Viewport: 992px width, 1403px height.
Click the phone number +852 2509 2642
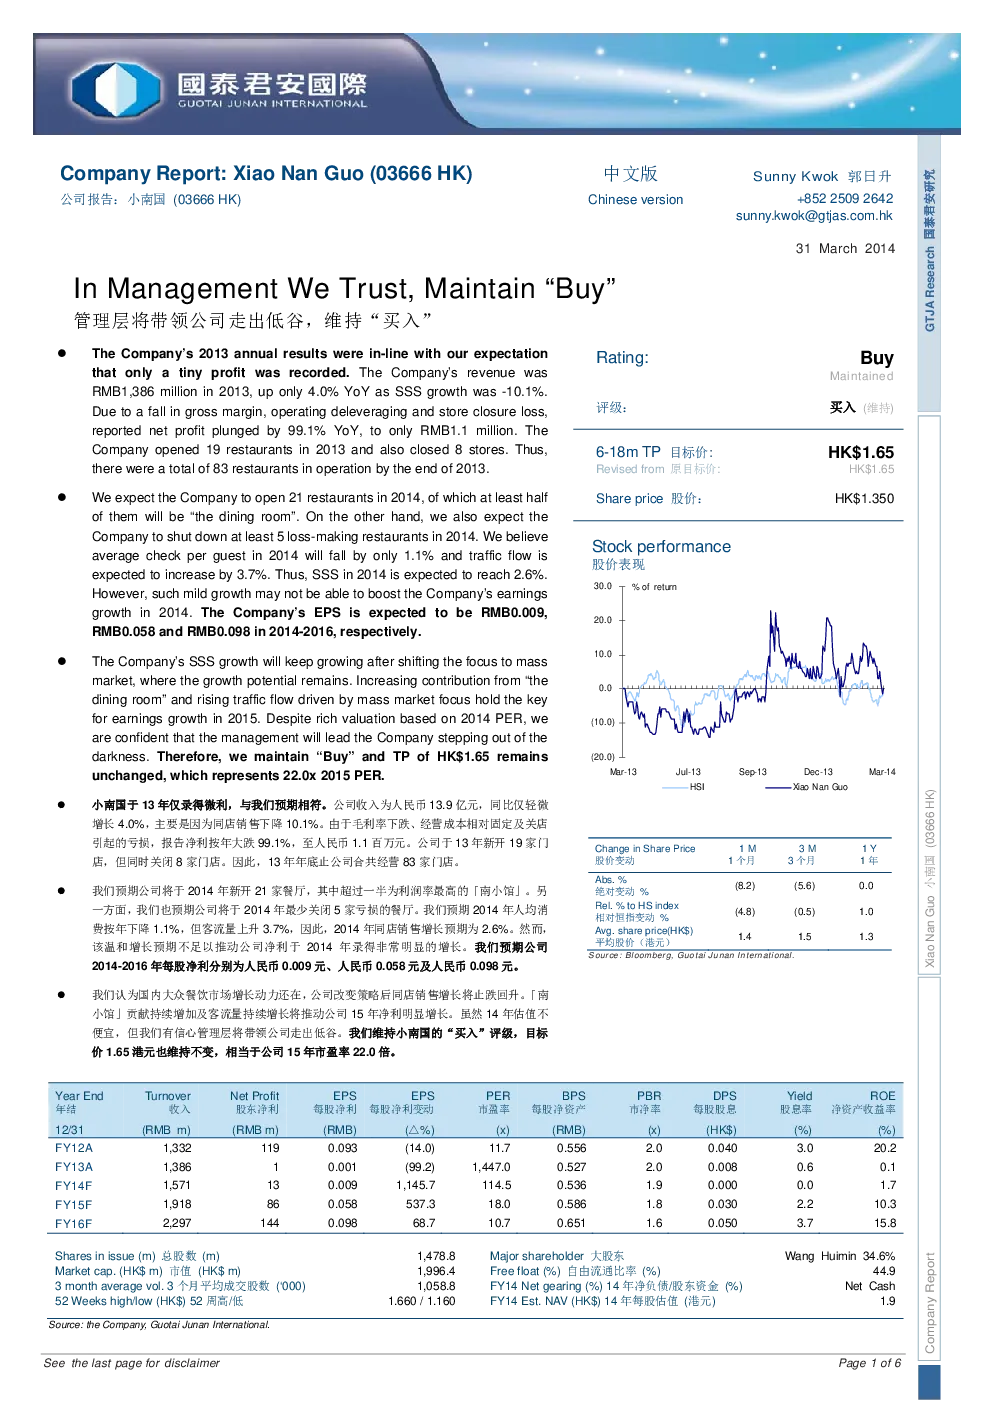[x=845, y=198]
